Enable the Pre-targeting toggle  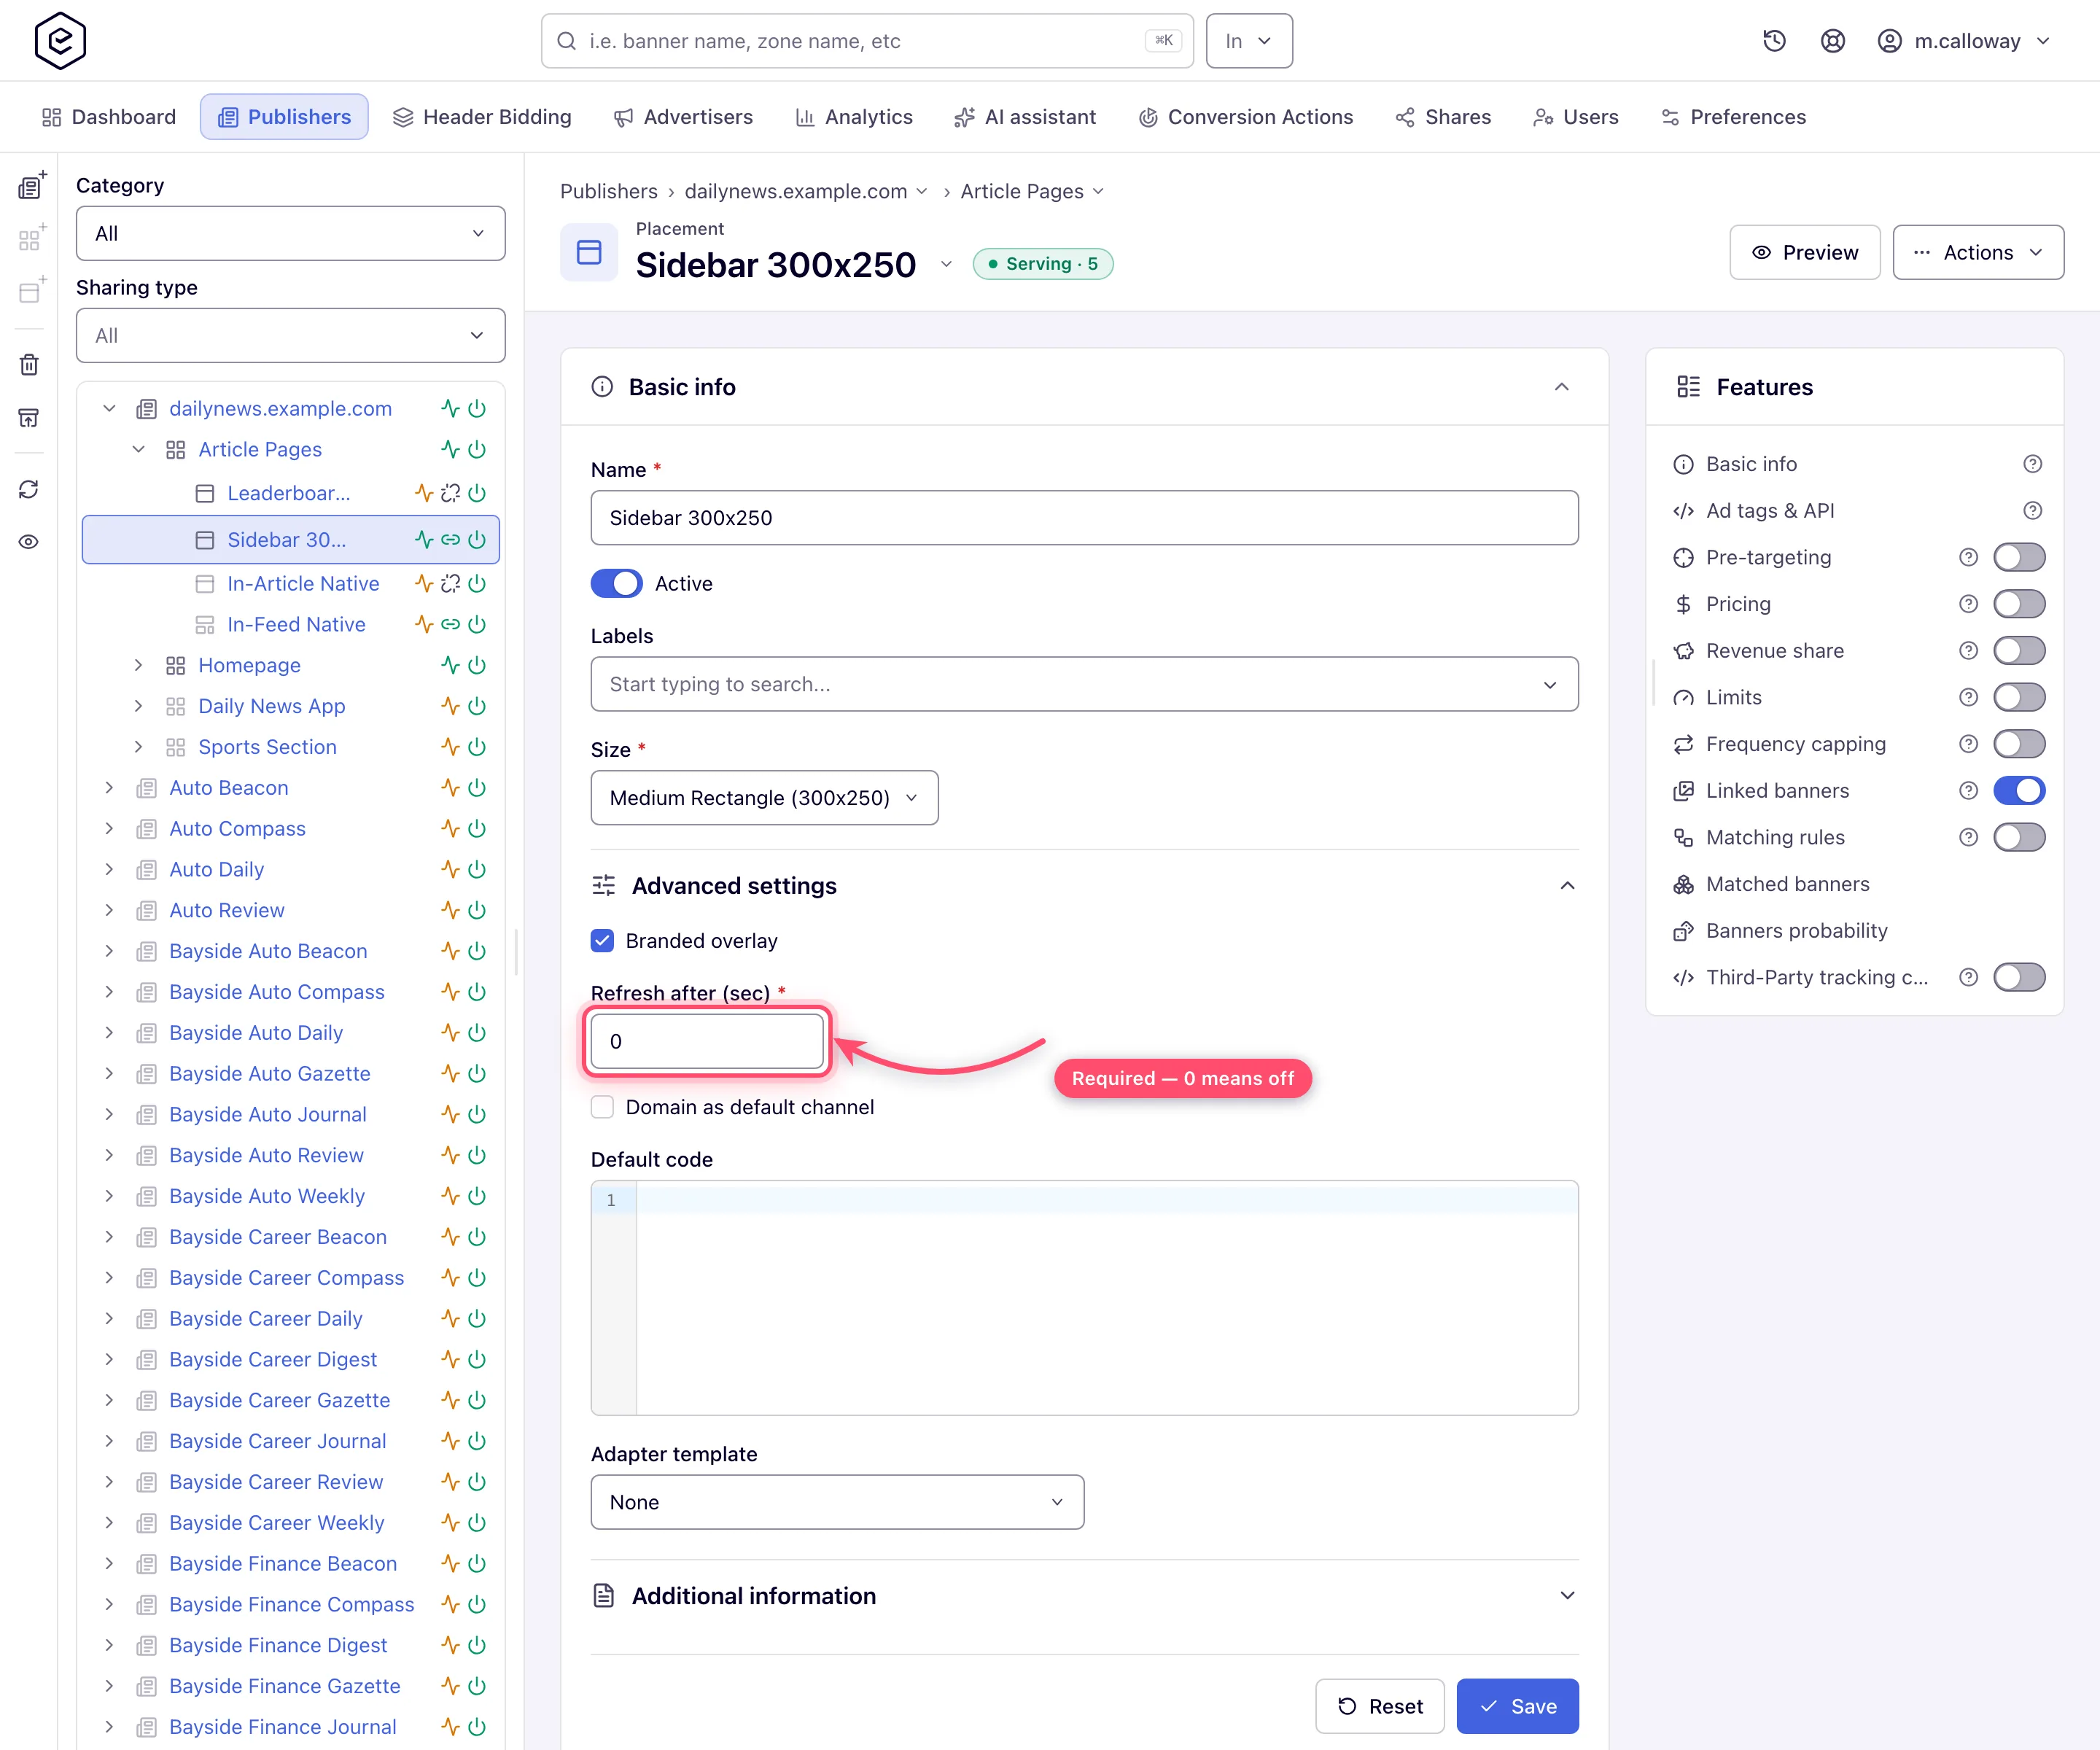[x=2018, y=557]
